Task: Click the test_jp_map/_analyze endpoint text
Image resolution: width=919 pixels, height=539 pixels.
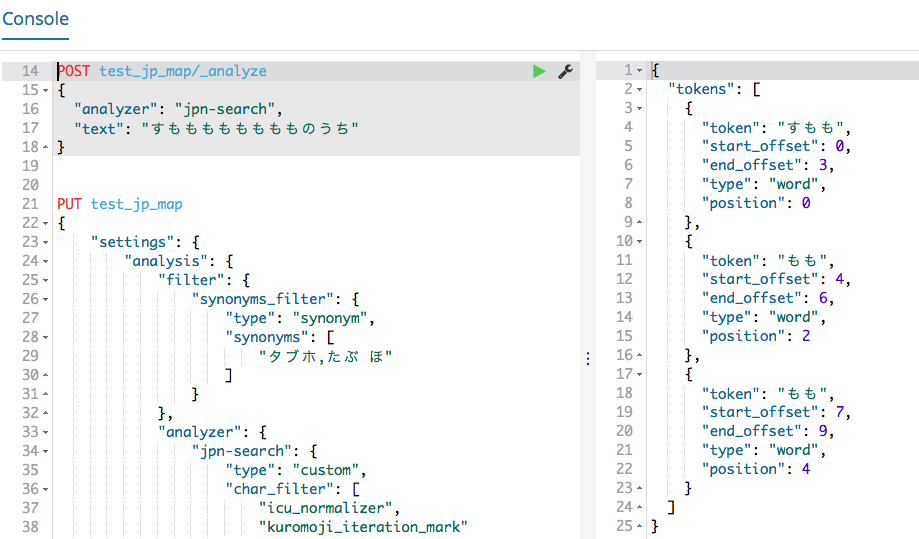Action: (x=183, y=71)
